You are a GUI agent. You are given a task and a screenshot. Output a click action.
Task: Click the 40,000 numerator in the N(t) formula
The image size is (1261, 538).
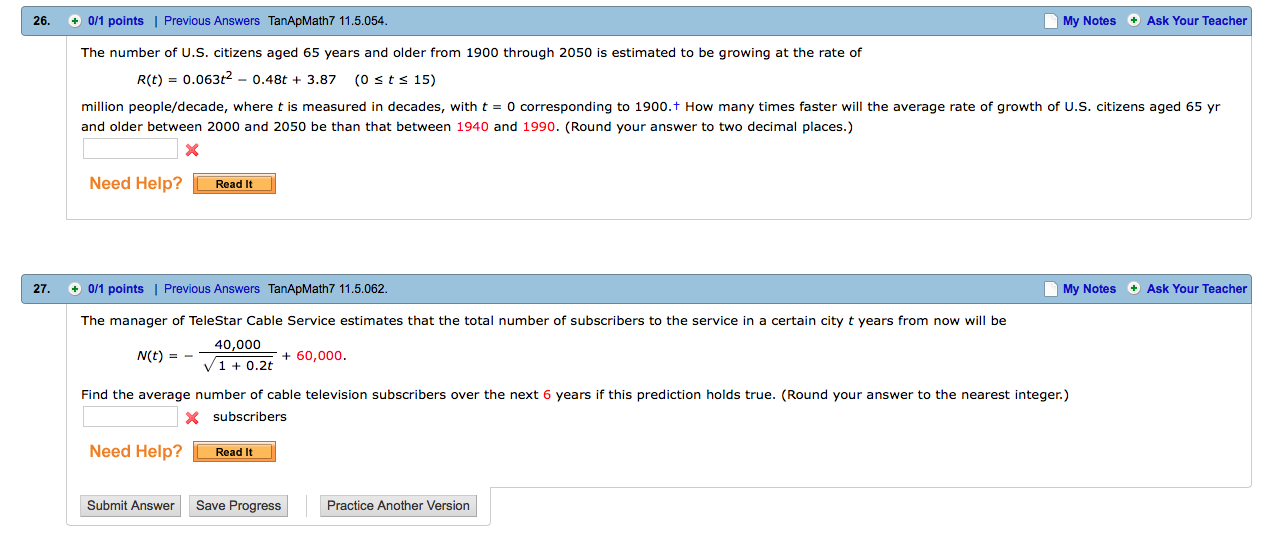[238, 345]
